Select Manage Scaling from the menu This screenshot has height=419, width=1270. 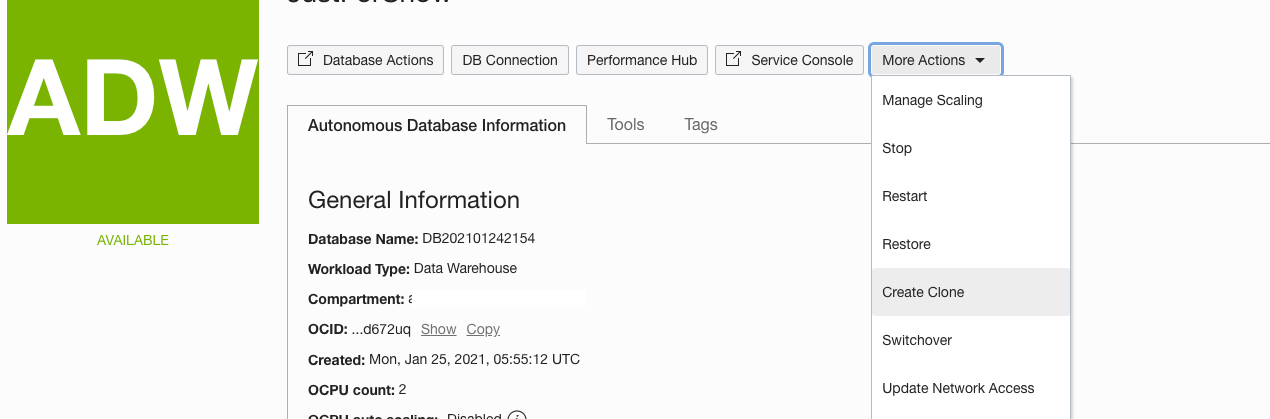(x=932, y=100)
